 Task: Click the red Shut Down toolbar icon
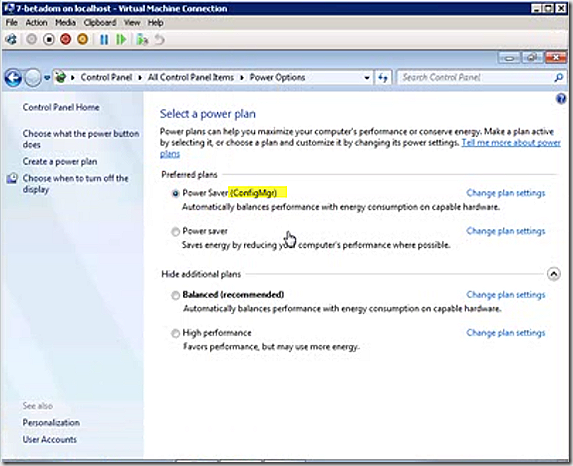point(66,39)
